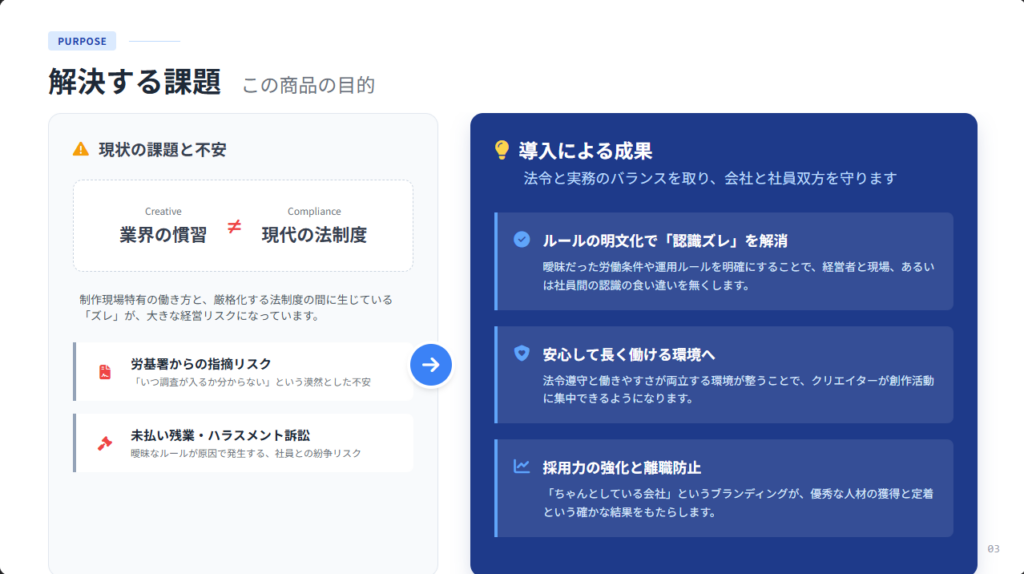Click the 業界の慣習 text under Creative
This screenshot has height=574, width=1024.
(163, 235)
